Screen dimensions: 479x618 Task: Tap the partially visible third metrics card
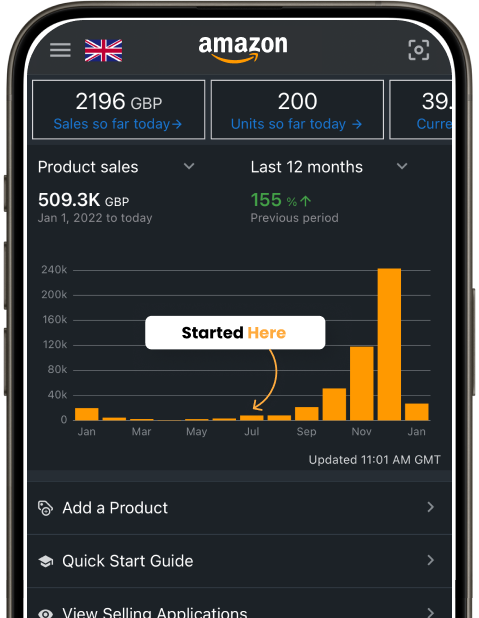421,110
